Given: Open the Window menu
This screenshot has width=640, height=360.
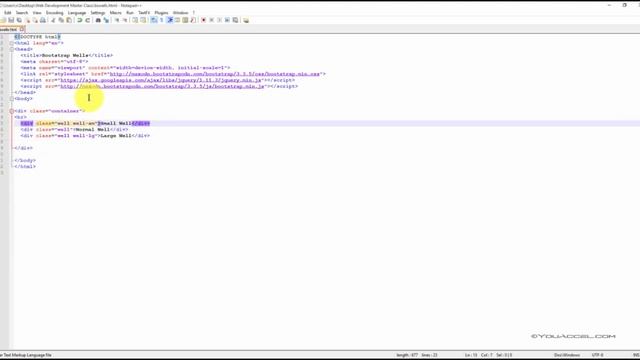Looking at the screenshot, I should click(180, 13).
